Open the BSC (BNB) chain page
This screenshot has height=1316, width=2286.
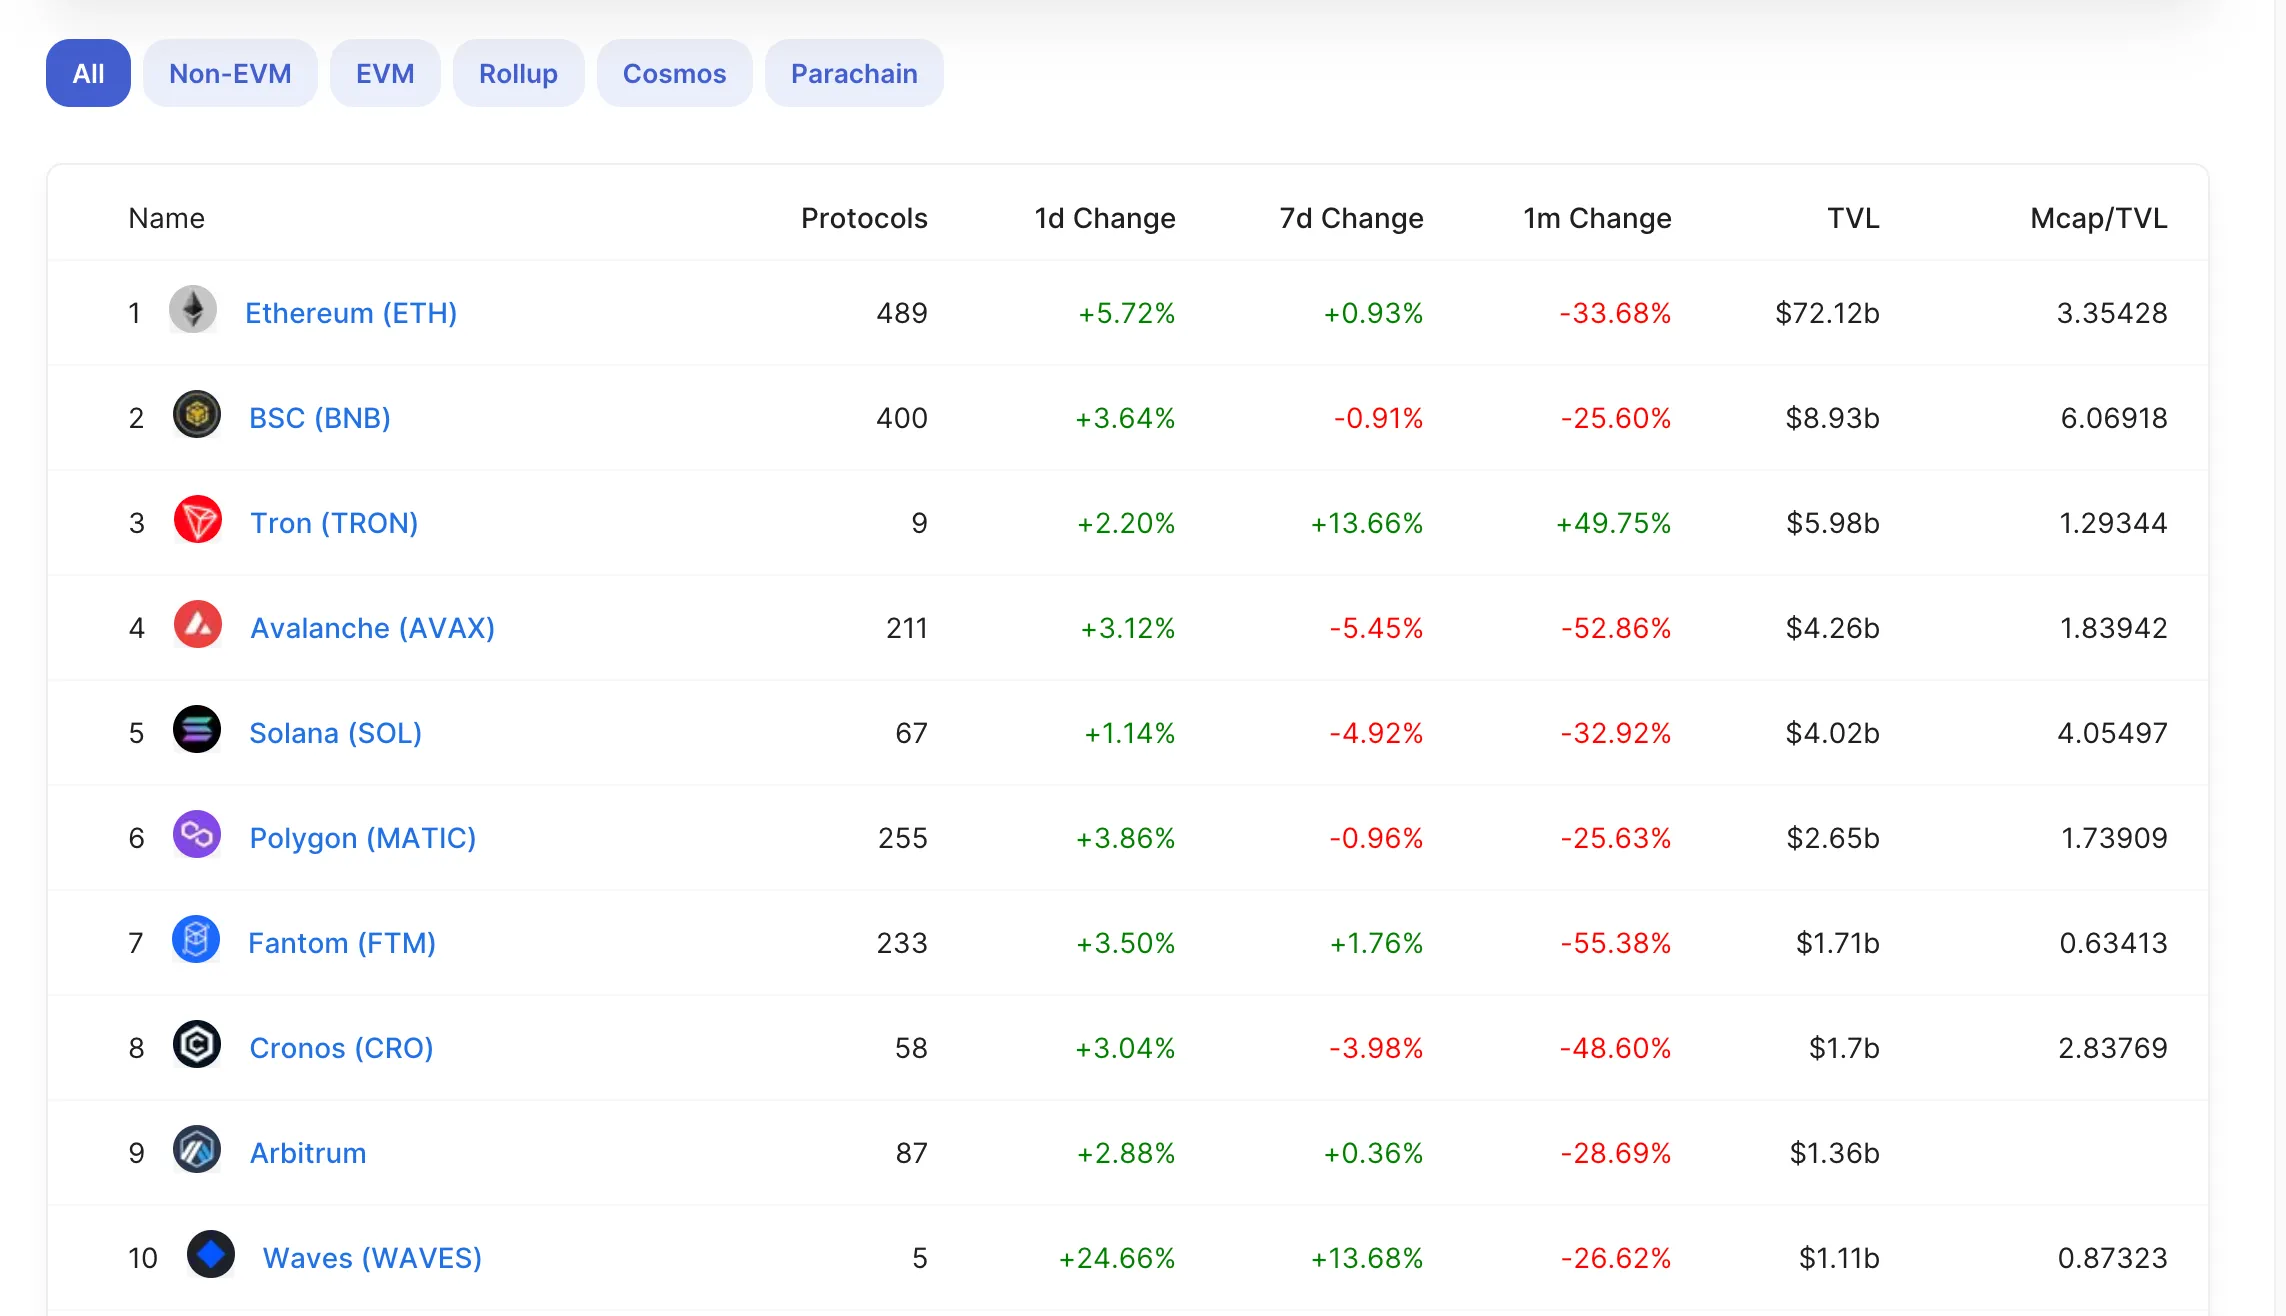pyautogui.click(x=320, y=418)
